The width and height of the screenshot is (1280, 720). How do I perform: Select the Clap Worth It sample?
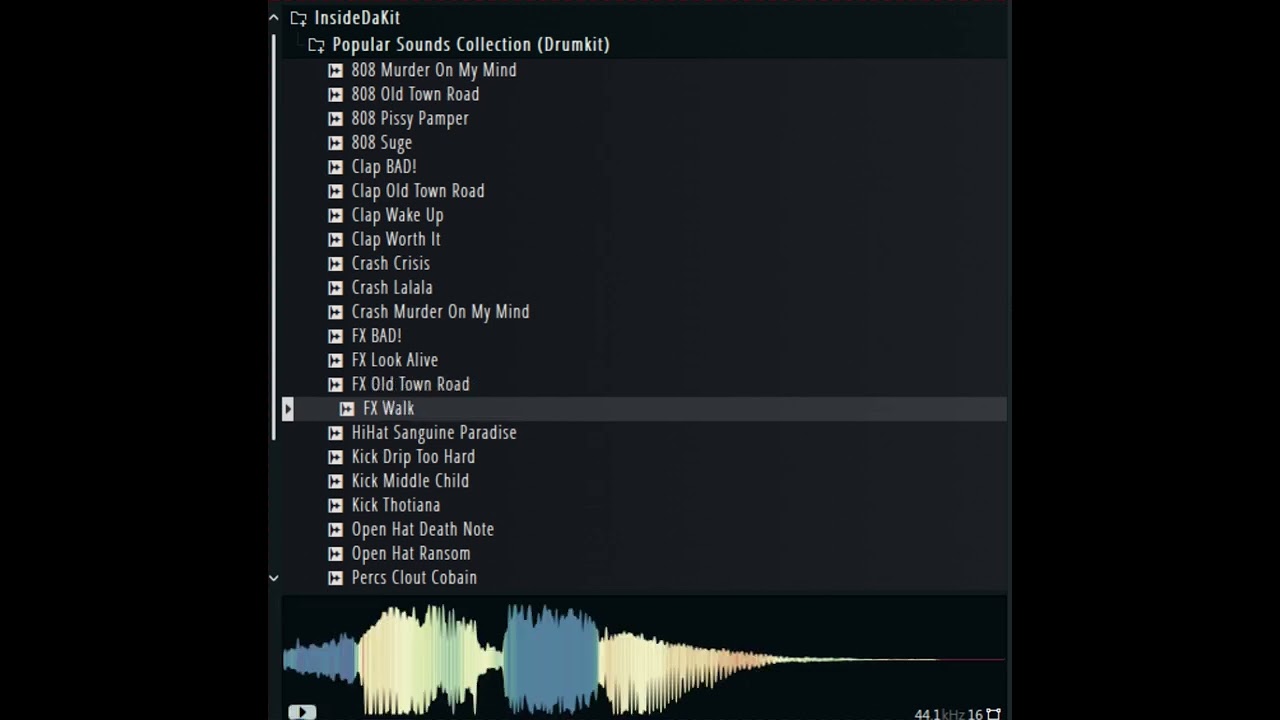coord(396,239)
